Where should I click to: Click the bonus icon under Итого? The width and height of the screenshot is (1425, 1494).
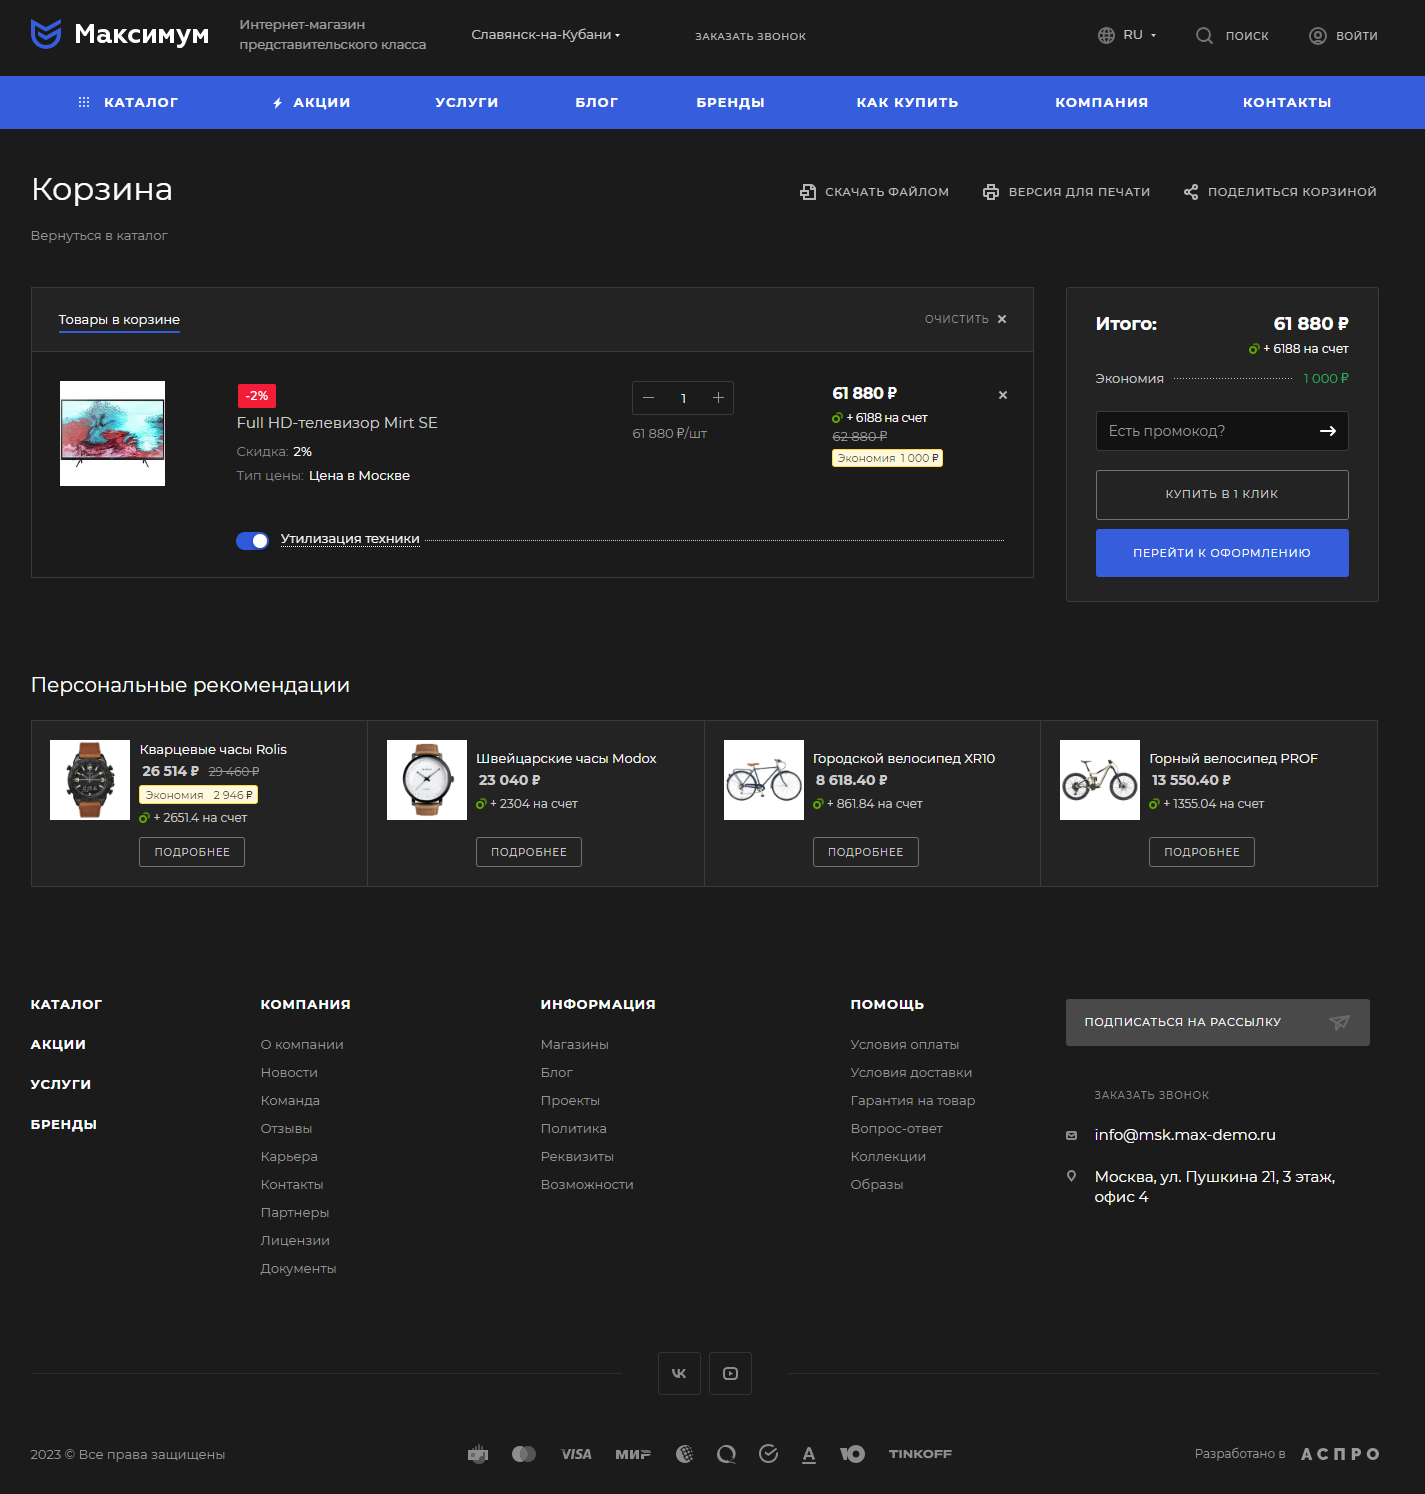coord(1253,349)
